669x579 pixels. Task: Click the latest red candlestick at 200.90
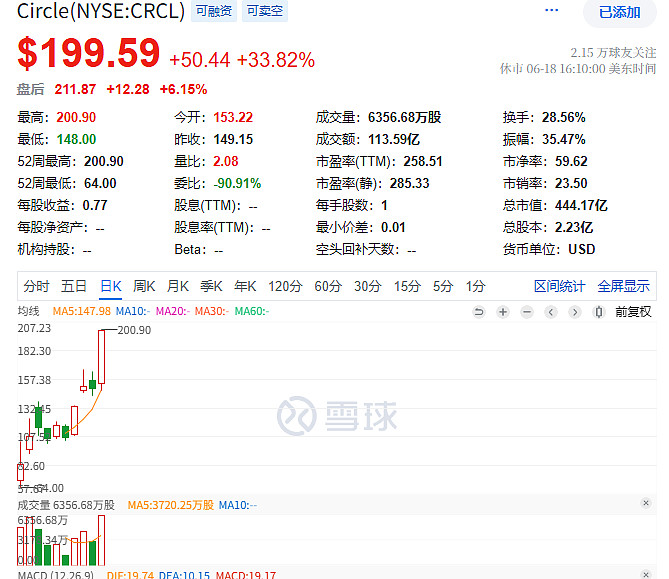102,357
